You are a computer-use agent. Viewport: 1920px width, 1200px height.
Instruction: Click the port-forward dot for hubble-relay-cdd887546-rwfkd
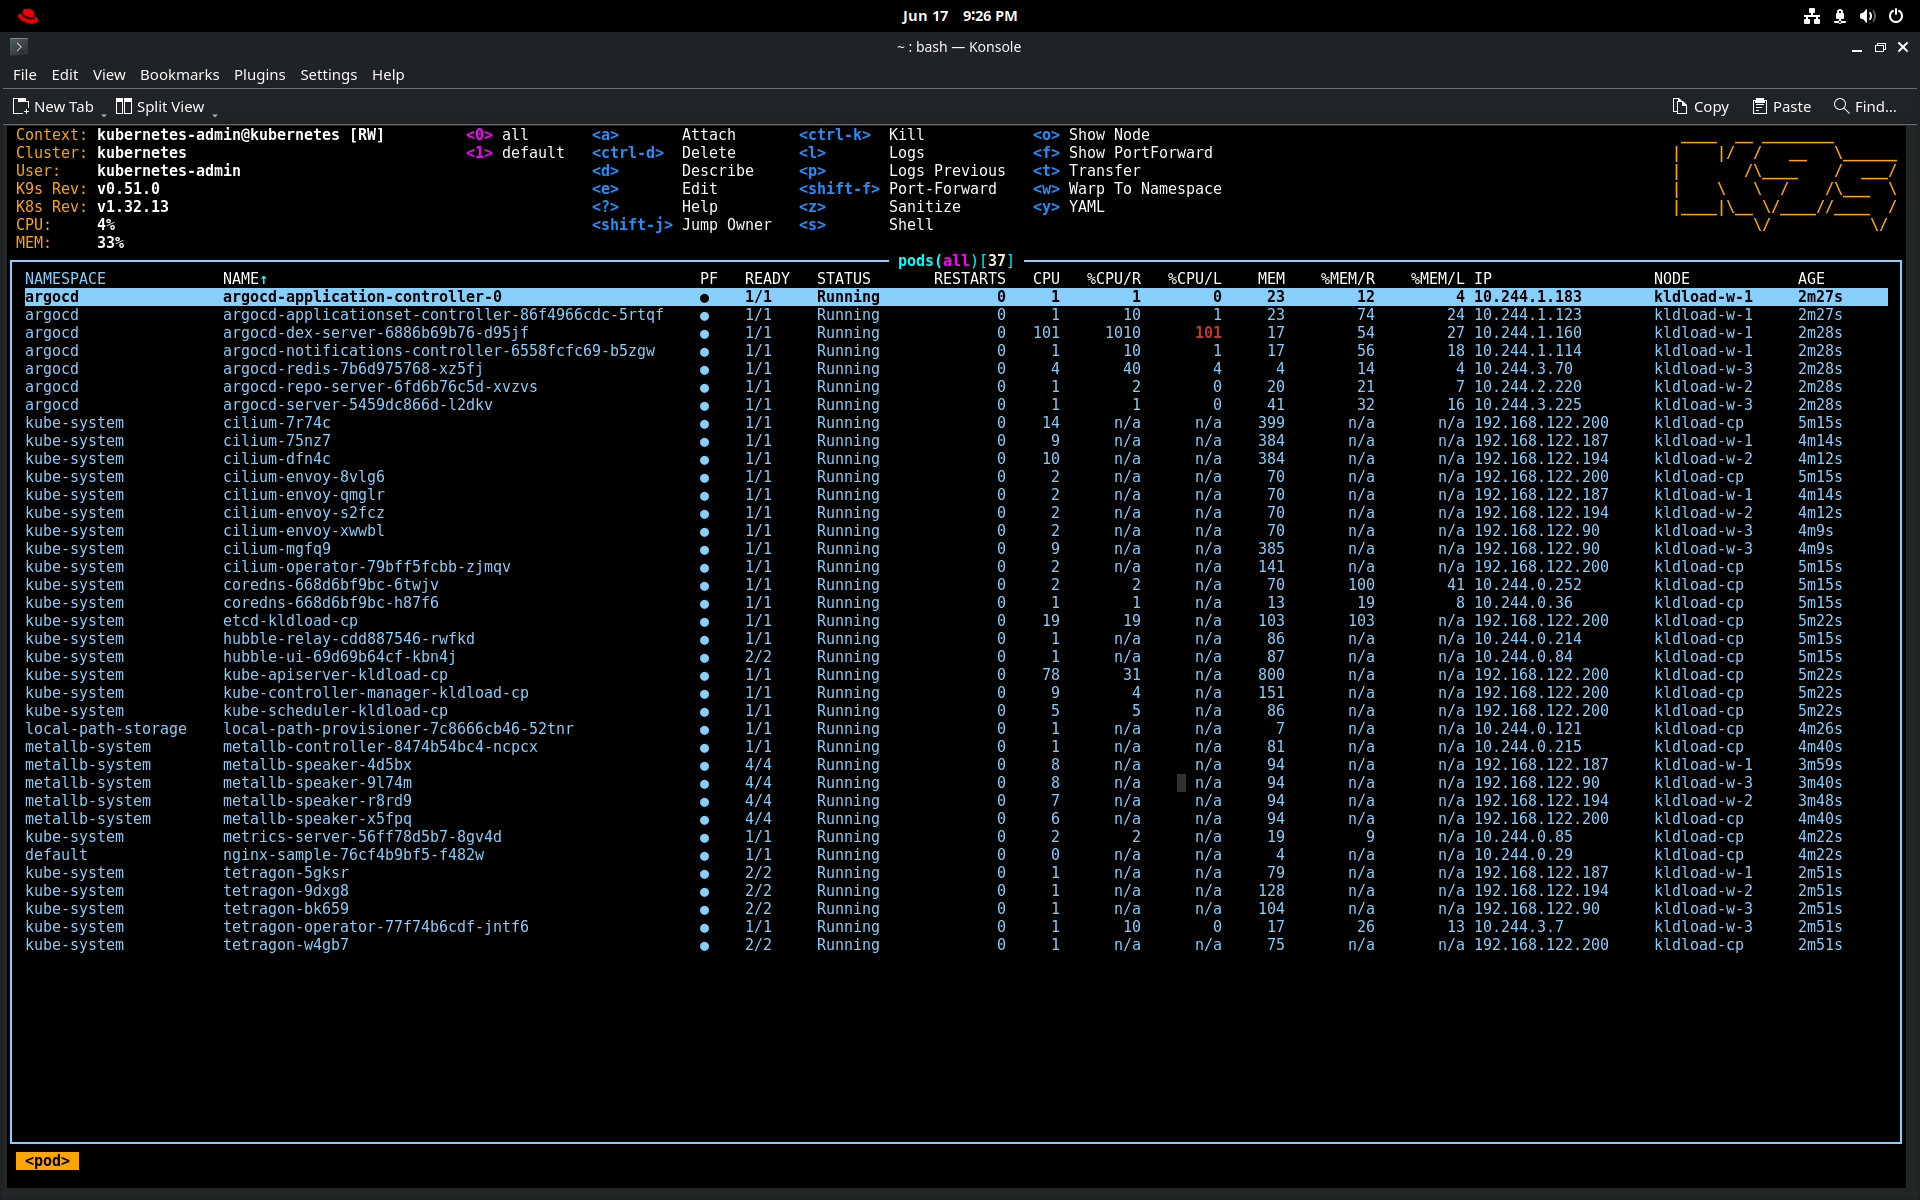(x=704, y=640)
